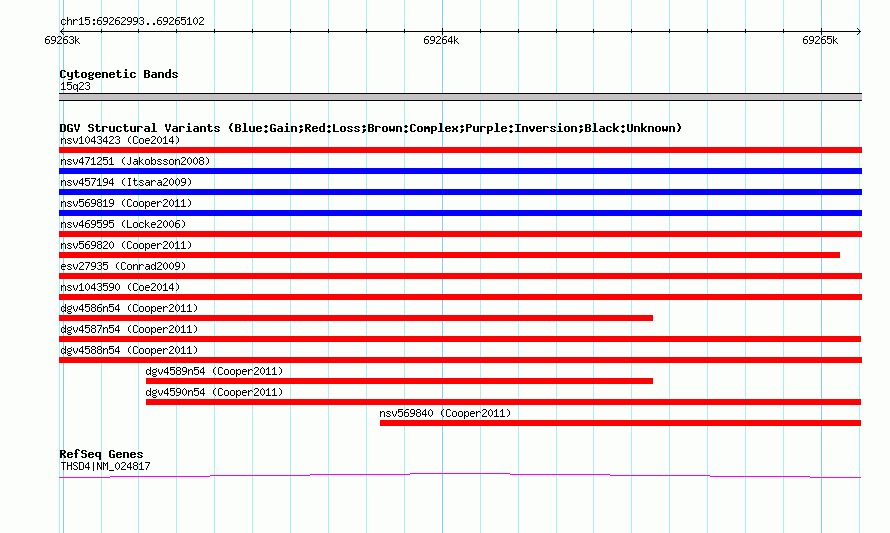
Task: Open variant label nsv457194 (Itsara2009)
Action: coord(126,182)
